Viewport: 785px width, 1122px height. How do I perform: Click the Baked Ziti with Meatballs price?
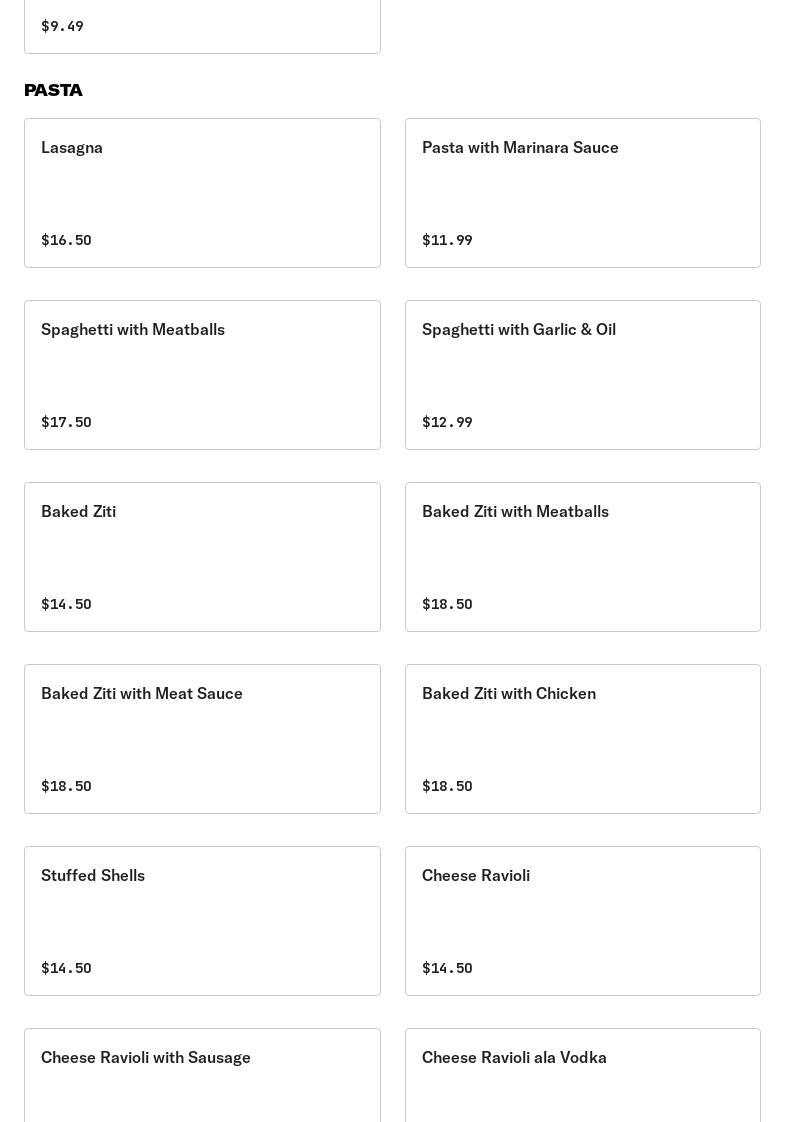(x=447, y=604)
